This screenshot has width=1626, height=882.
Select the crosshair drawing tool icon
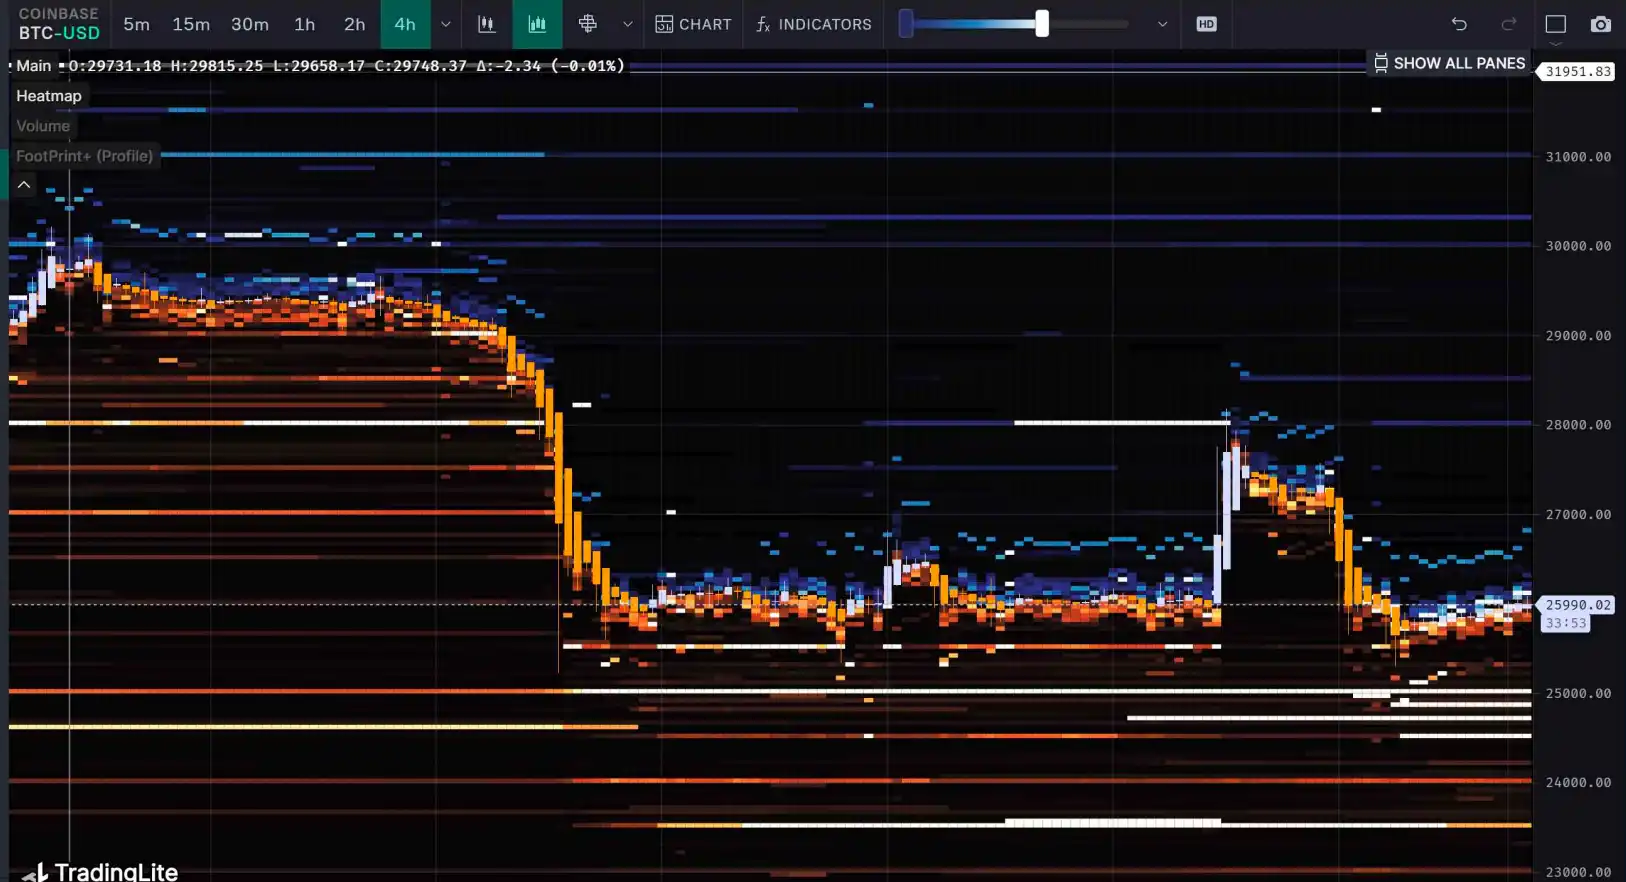(588, 24)
